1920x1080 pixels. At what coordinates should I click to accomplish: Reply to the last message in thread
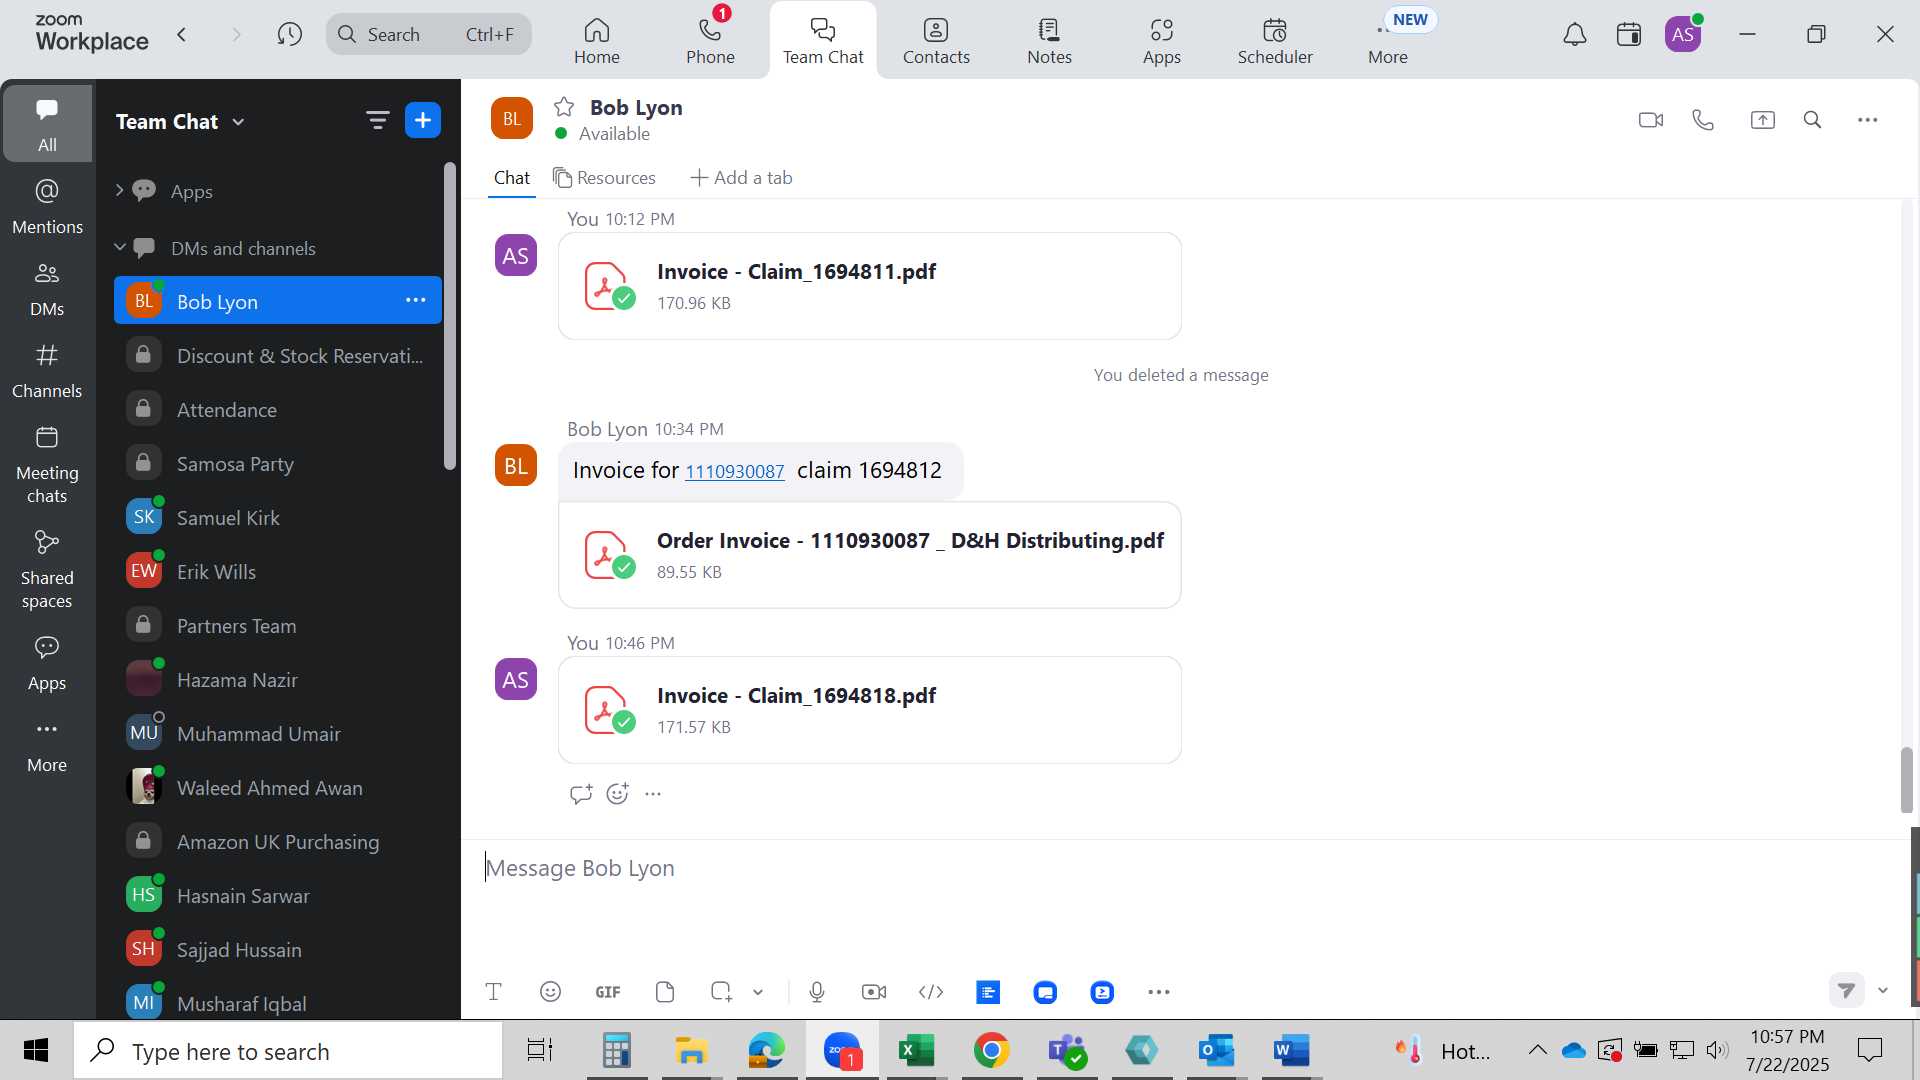(580, 794)
